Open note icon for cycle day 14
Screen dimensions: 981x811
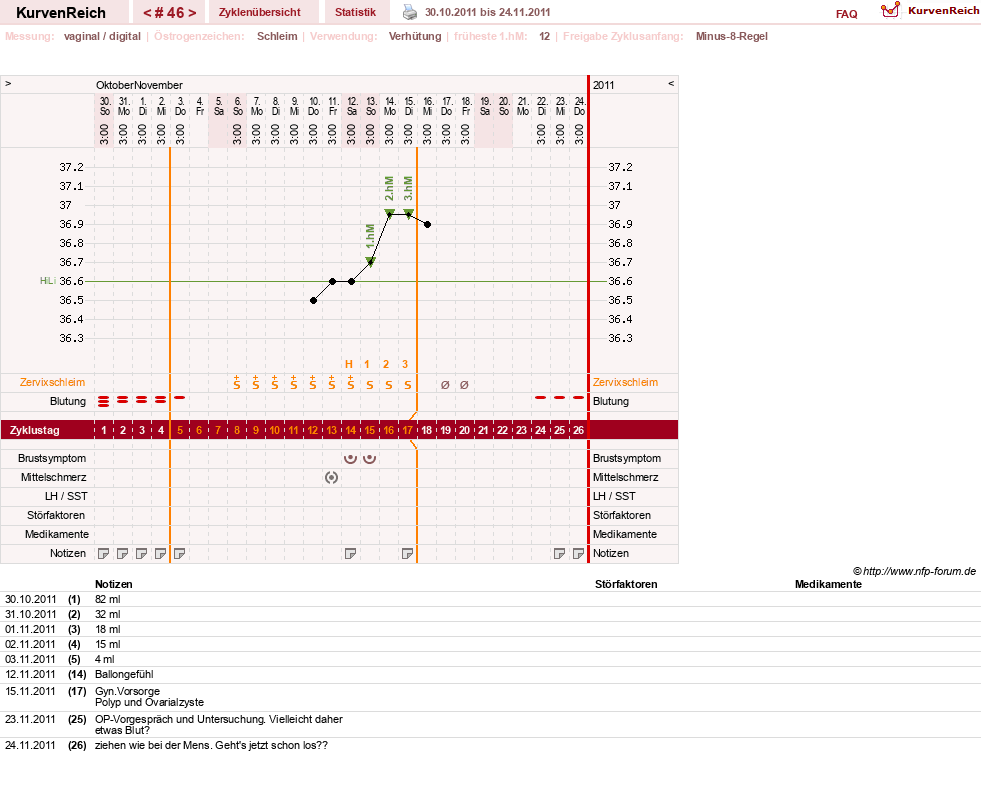350,554
